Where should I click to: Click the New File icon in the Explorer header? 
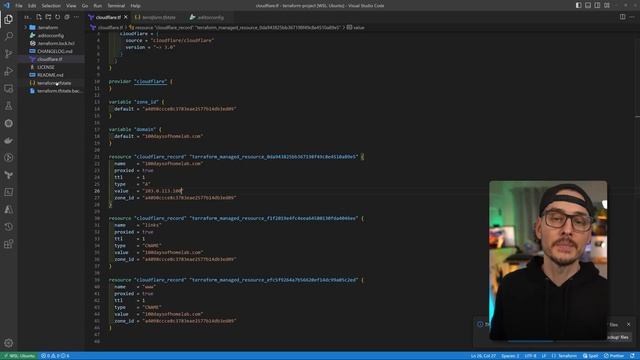click(x=39, y=17)
